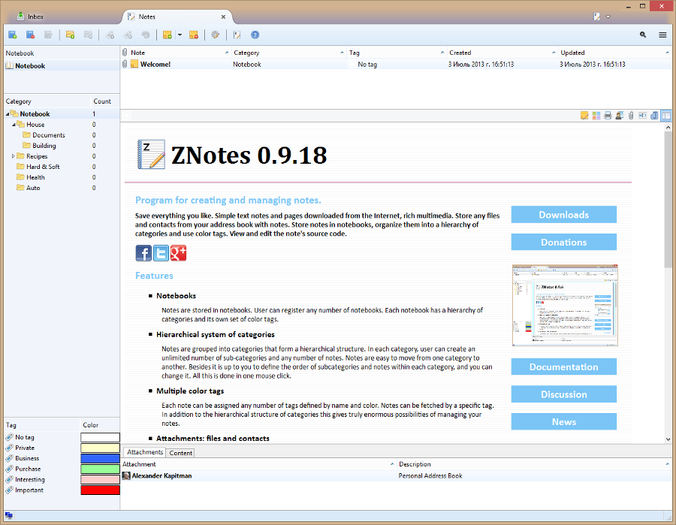676x525 pixels.
Task: Sort notes by the Note column header
Action: click(x=179, y=53)
